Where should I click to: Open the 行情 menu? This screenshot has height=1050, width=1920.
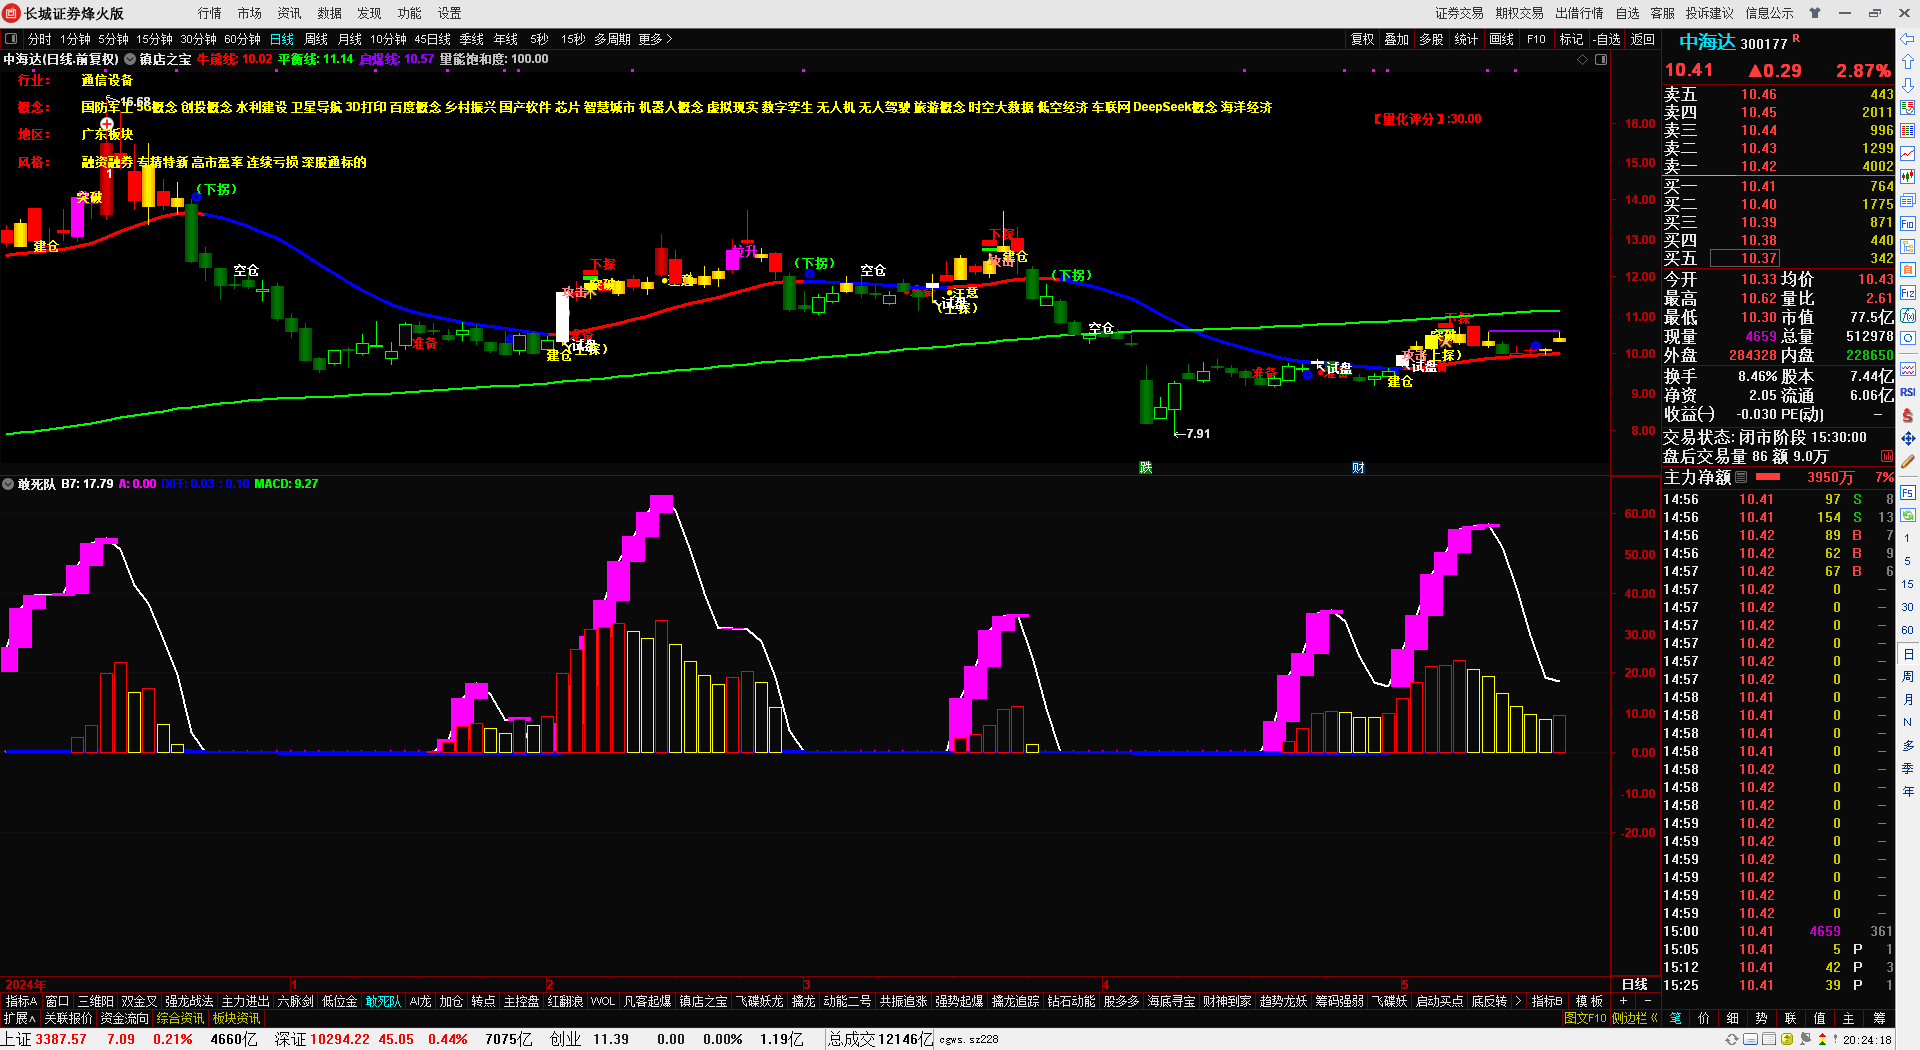pos(210,13)
